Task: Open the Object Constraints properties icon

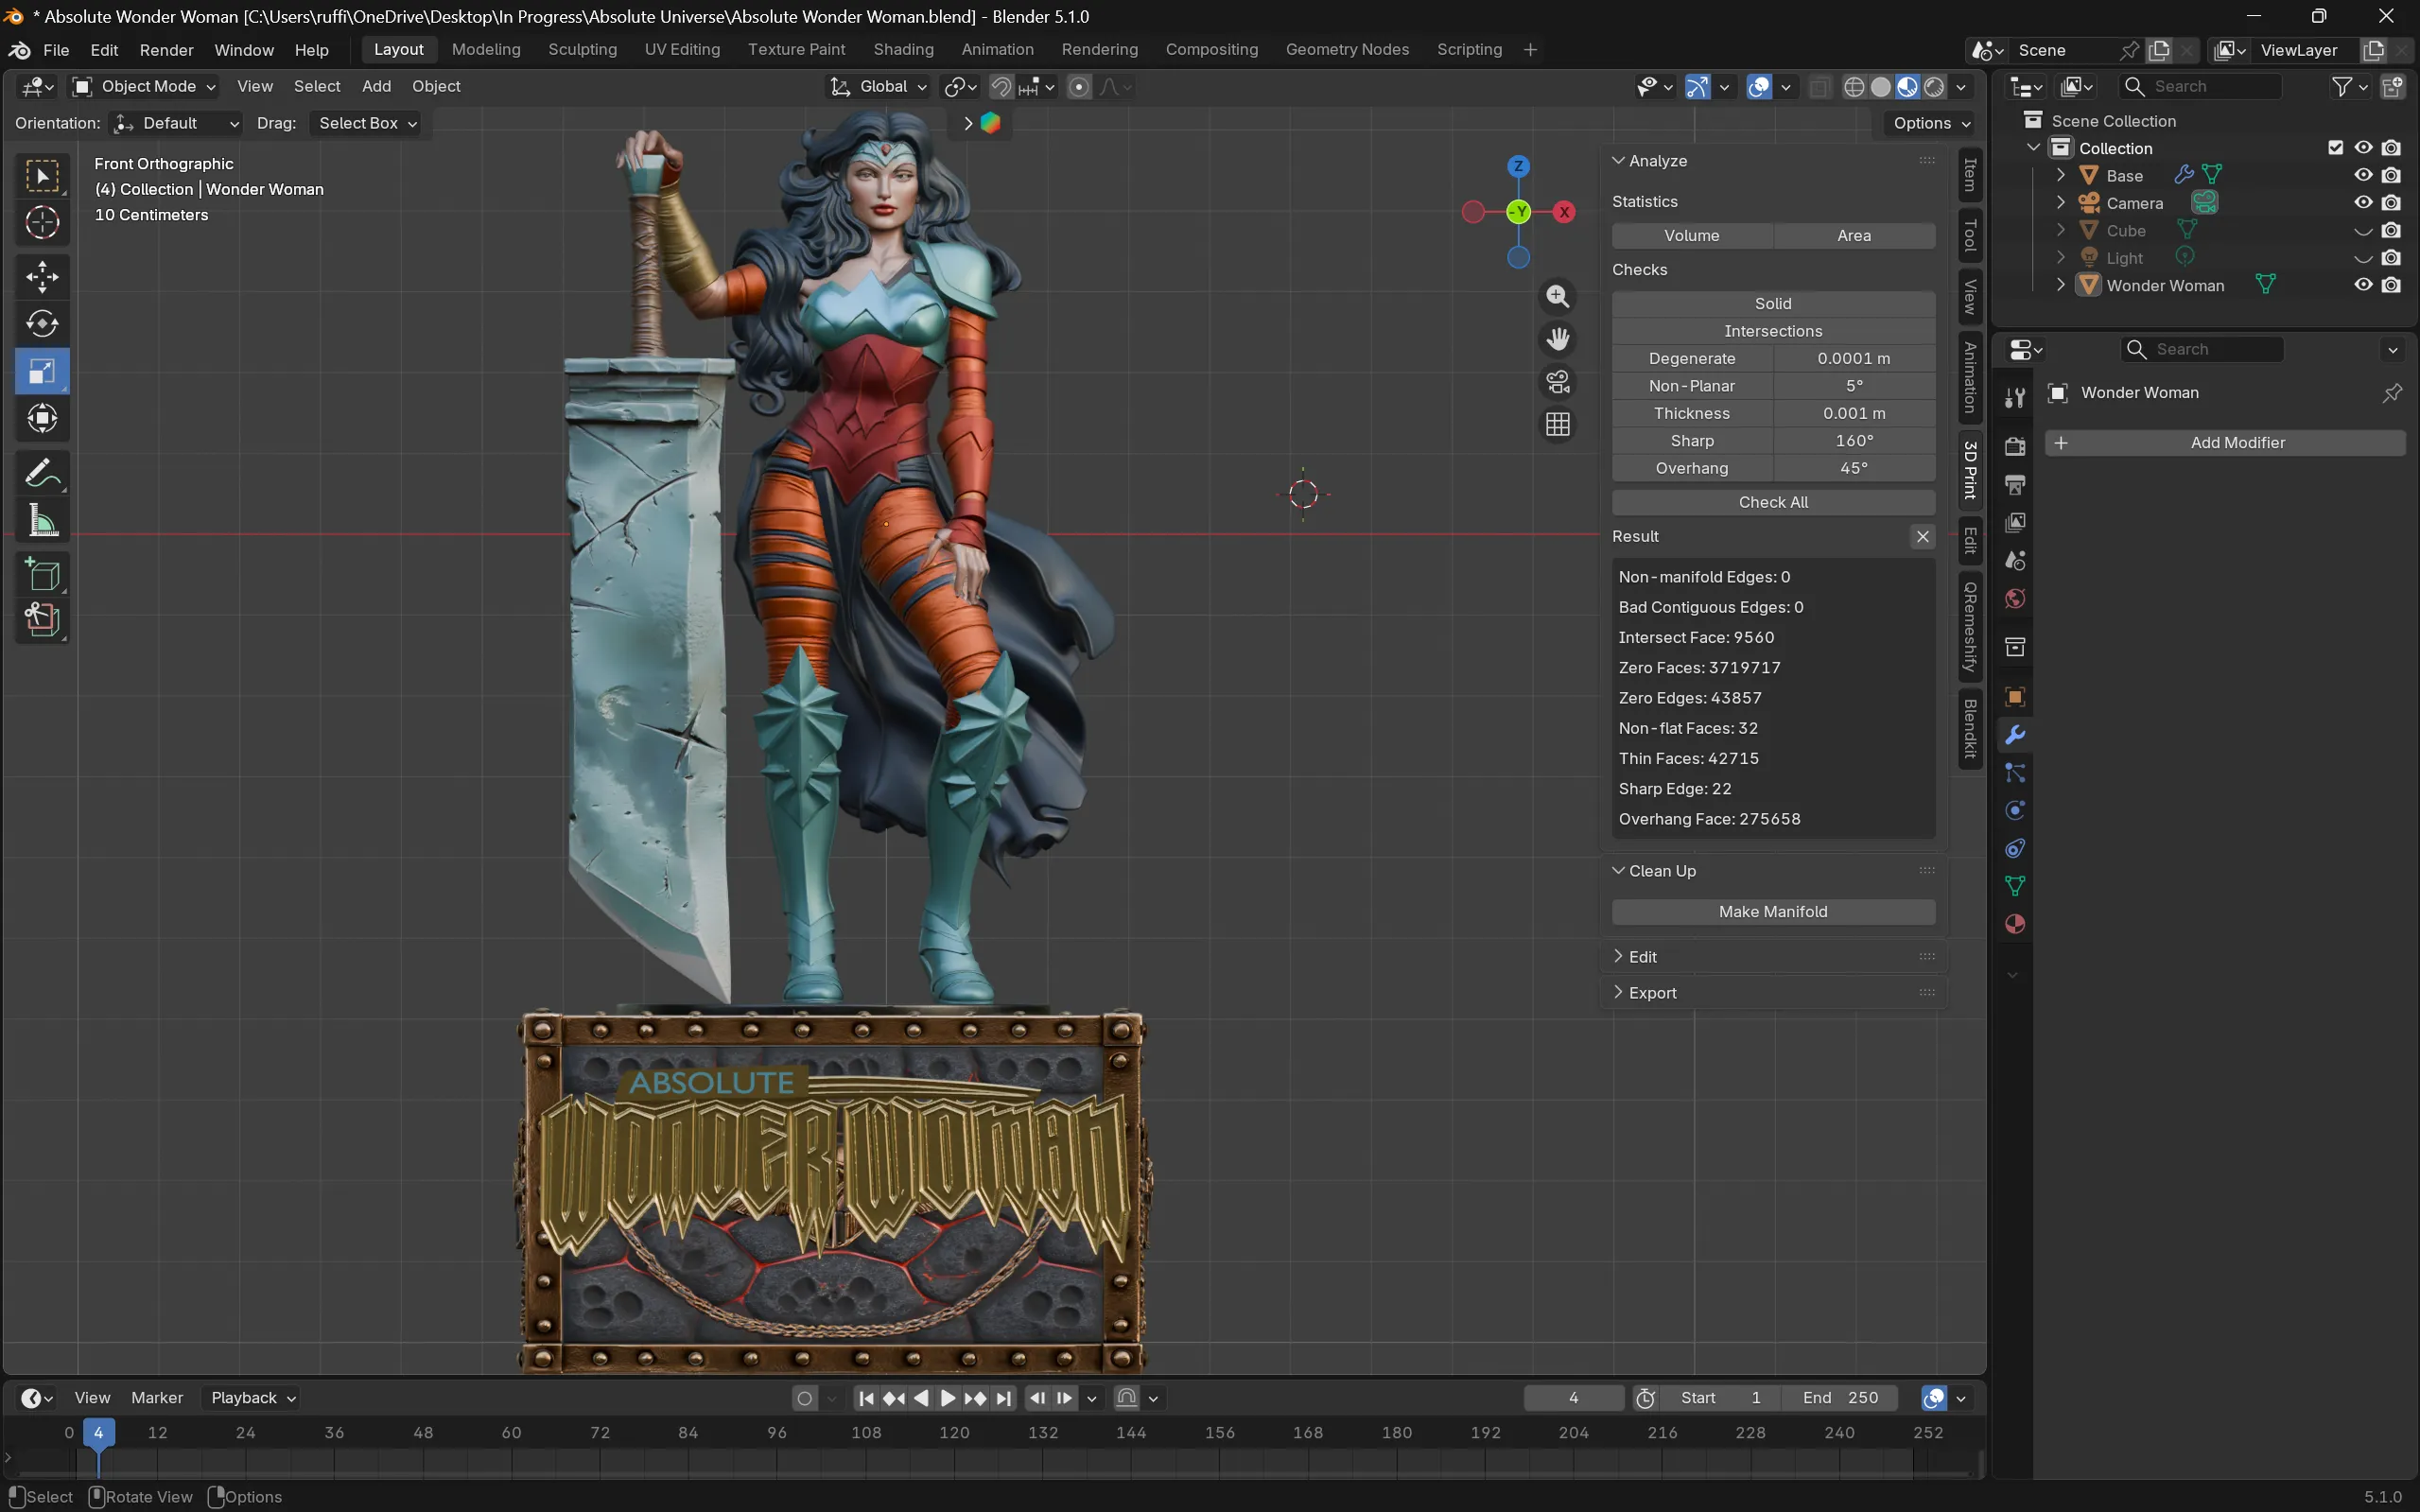Action: (2015, 849)
